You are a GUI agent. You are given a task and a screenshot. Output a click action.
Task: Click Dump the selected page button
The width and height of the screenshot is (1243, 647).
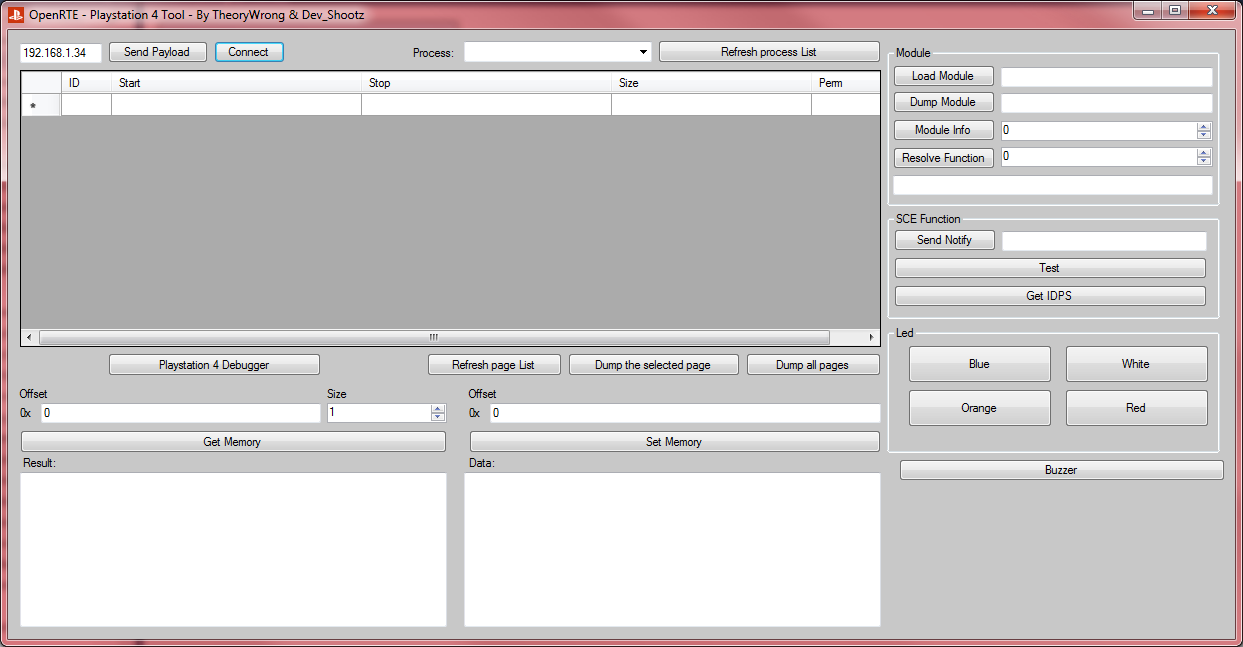tap(653, 365)
